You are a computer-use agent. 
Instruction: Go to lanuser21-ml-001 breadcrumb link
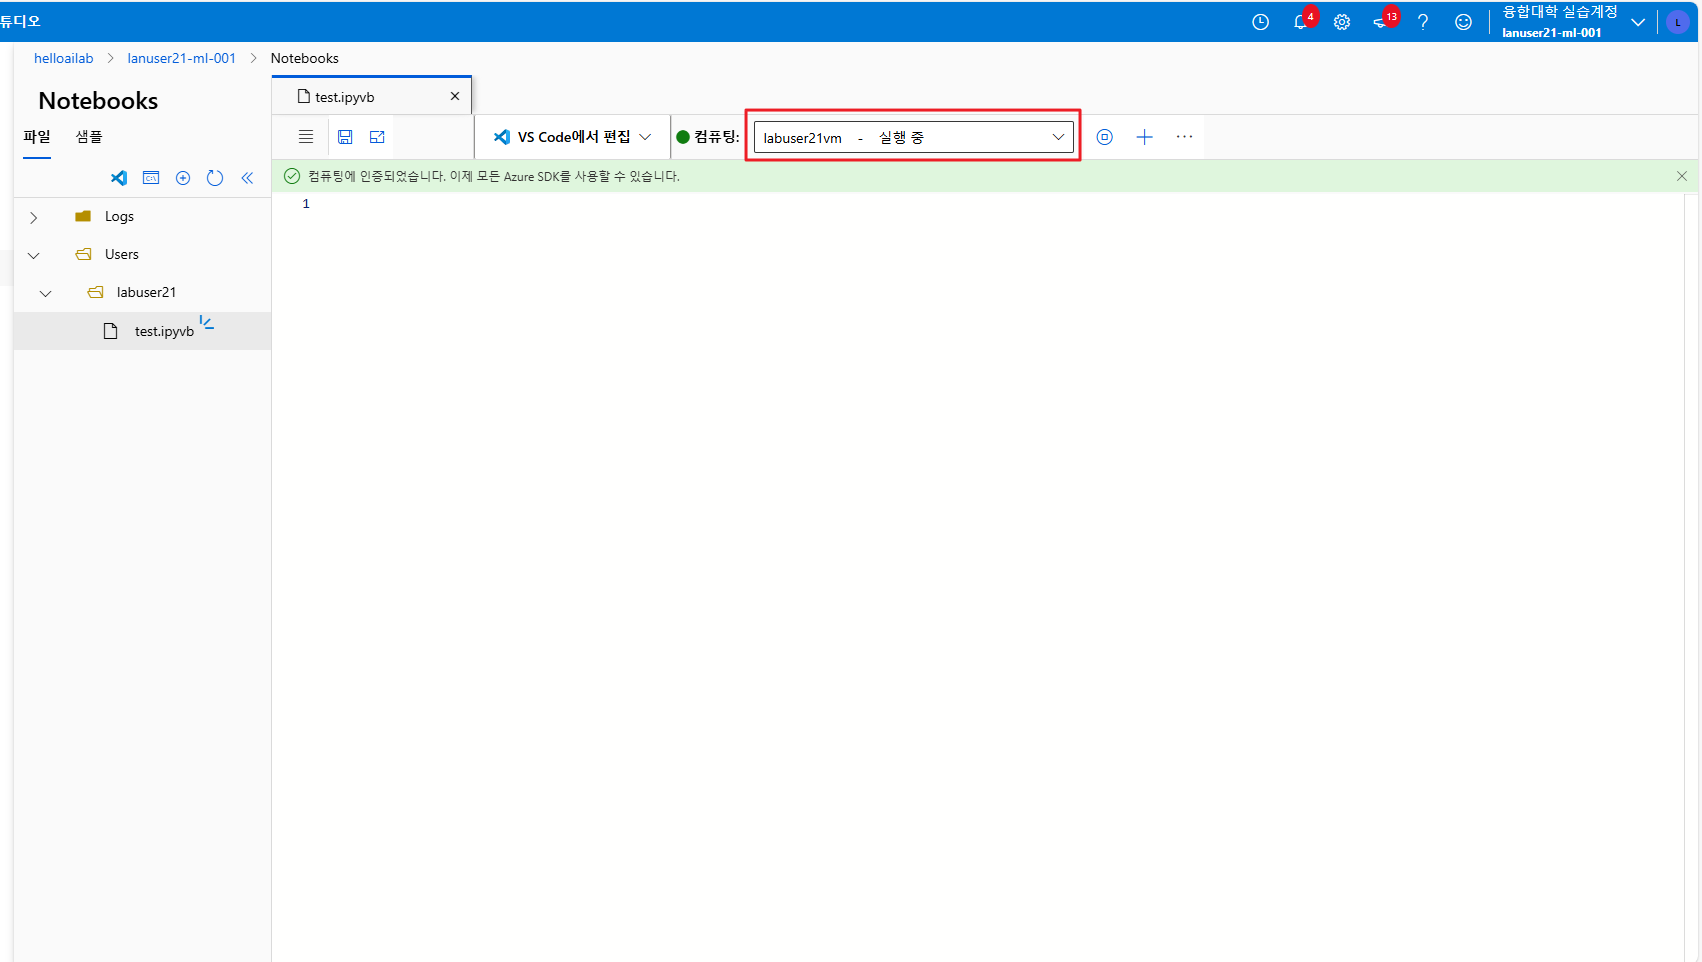pyautogui.click(x=181, y=58)
